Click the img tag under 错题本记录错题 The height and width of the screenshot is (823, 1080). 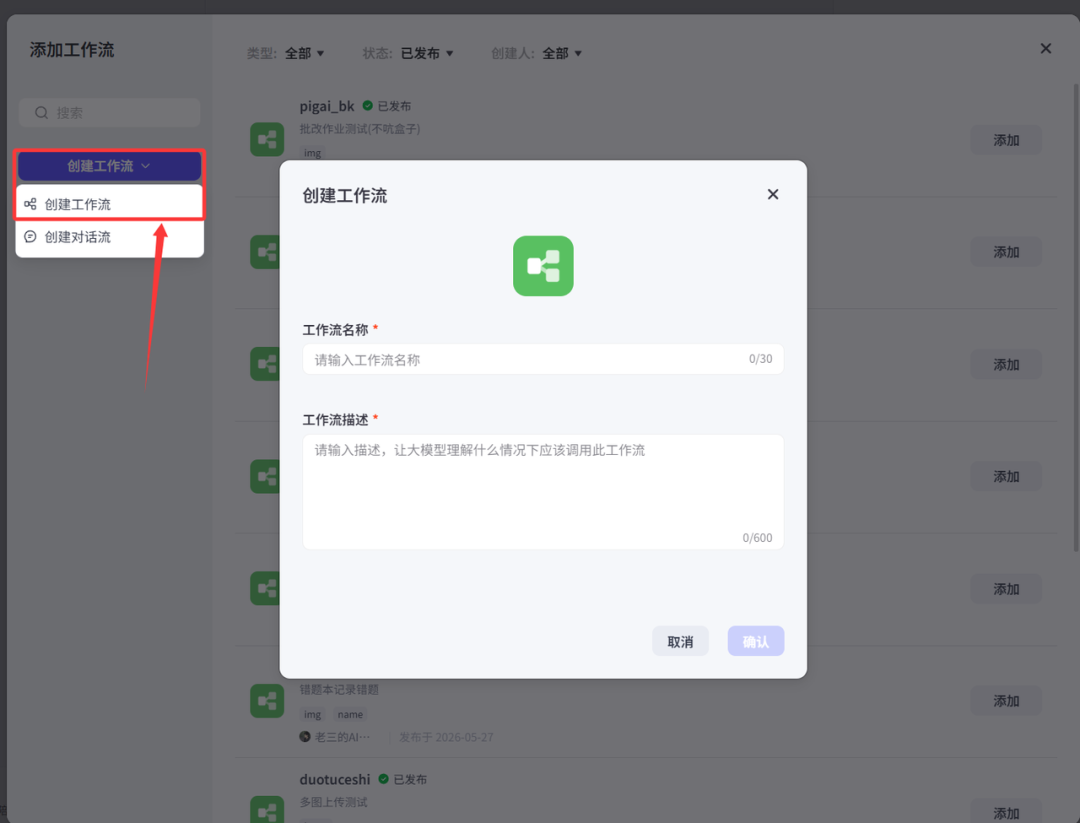coord(313,714)
